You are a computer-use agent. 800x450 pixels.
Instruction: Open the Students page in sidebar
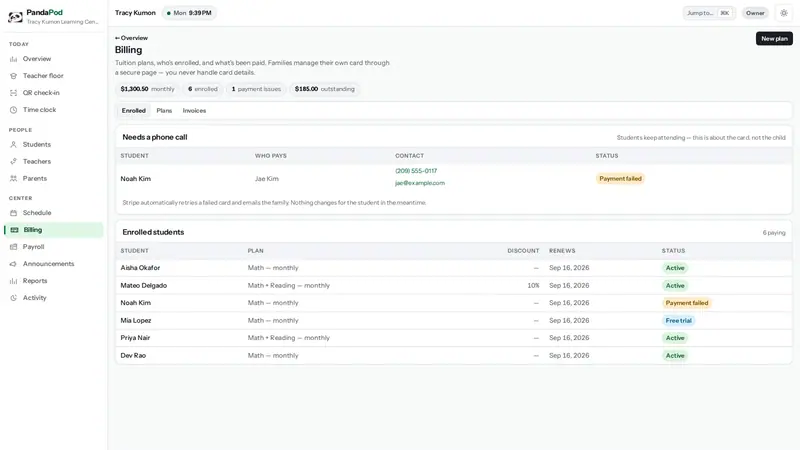tap(54, 145)
